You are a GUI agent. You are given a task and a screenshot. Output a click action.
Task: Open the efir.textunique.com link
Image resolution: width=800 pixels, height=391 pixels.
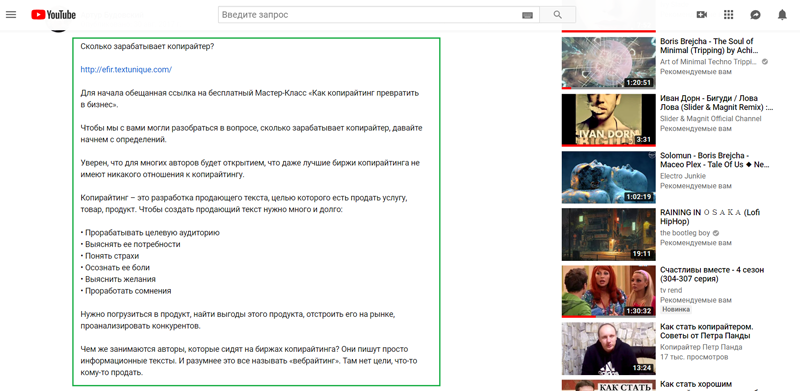pos(126,69)
